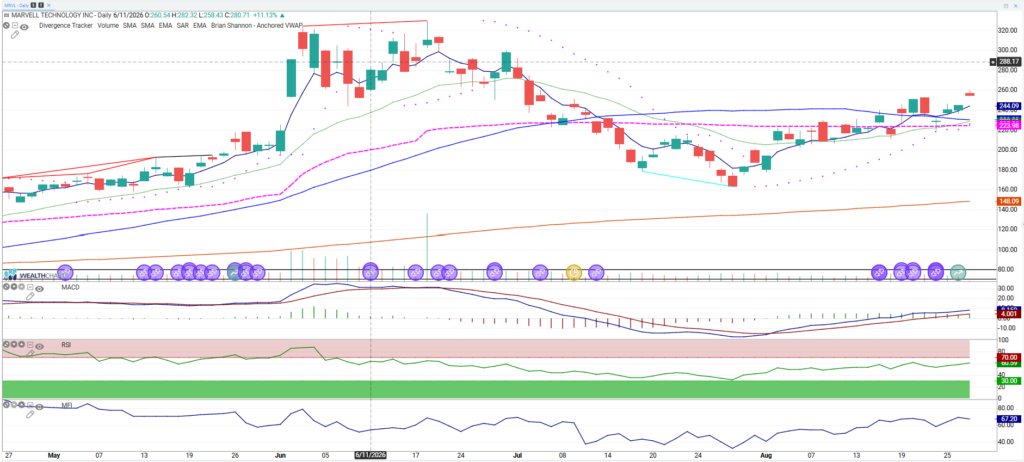Click the RSI indicator label

pyautogui.click(x=66, y=344)
